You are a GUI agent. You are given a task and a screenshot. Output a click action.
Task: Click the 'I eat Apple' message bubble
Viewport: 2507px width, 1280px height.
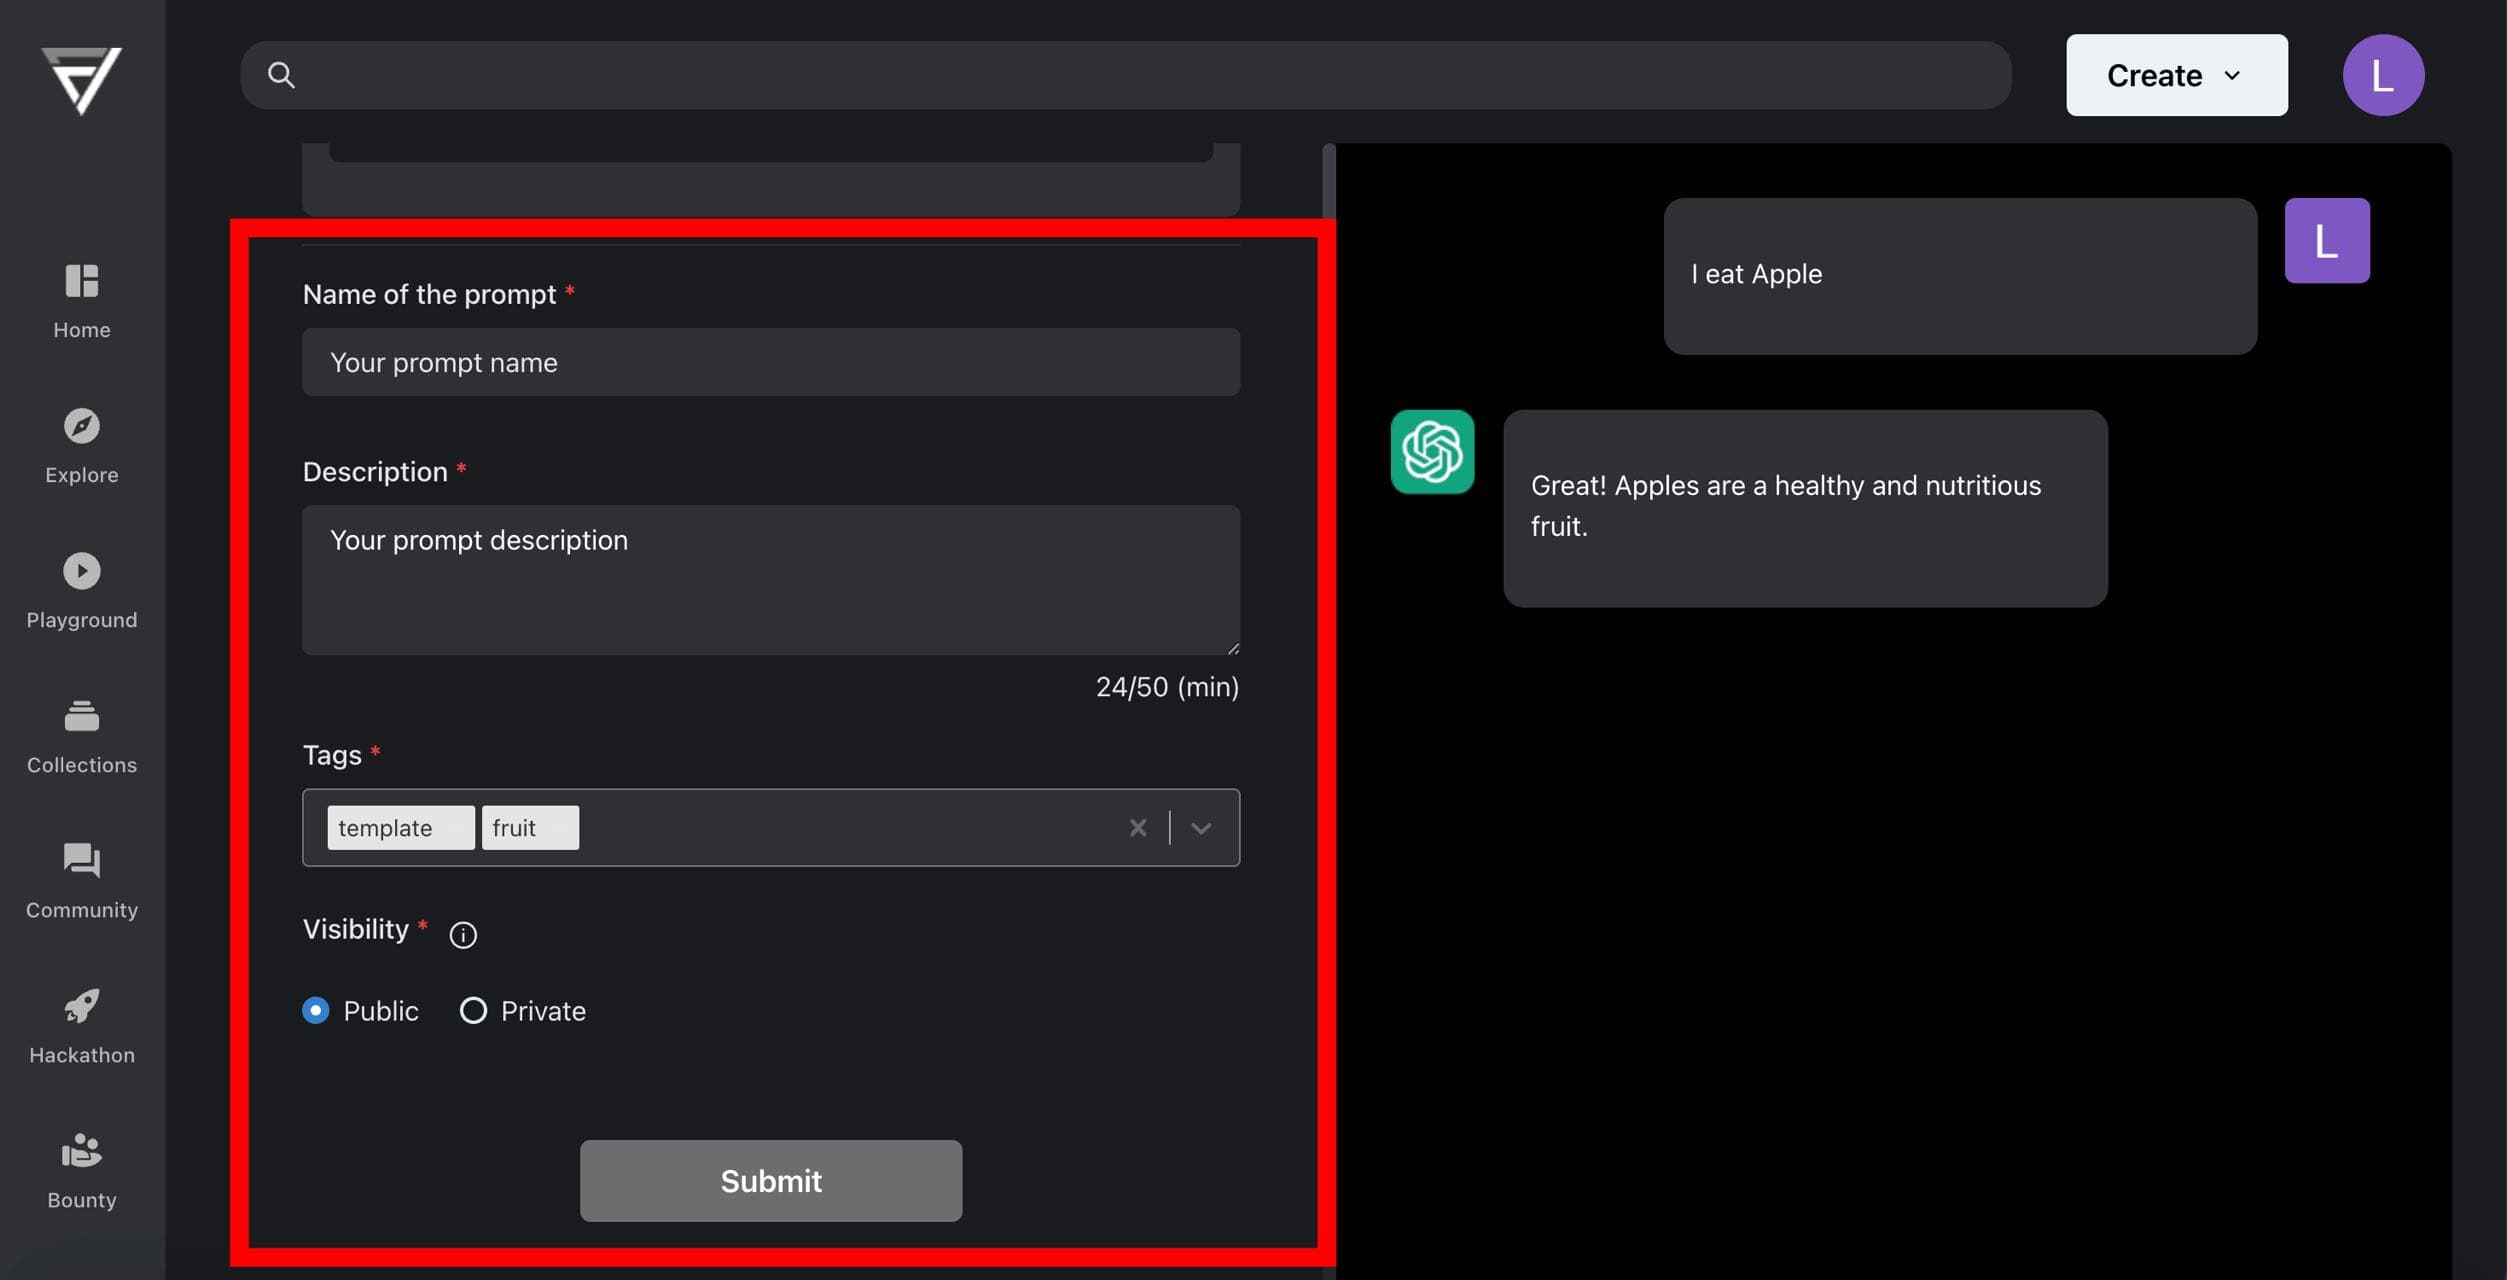(1960, 276)
